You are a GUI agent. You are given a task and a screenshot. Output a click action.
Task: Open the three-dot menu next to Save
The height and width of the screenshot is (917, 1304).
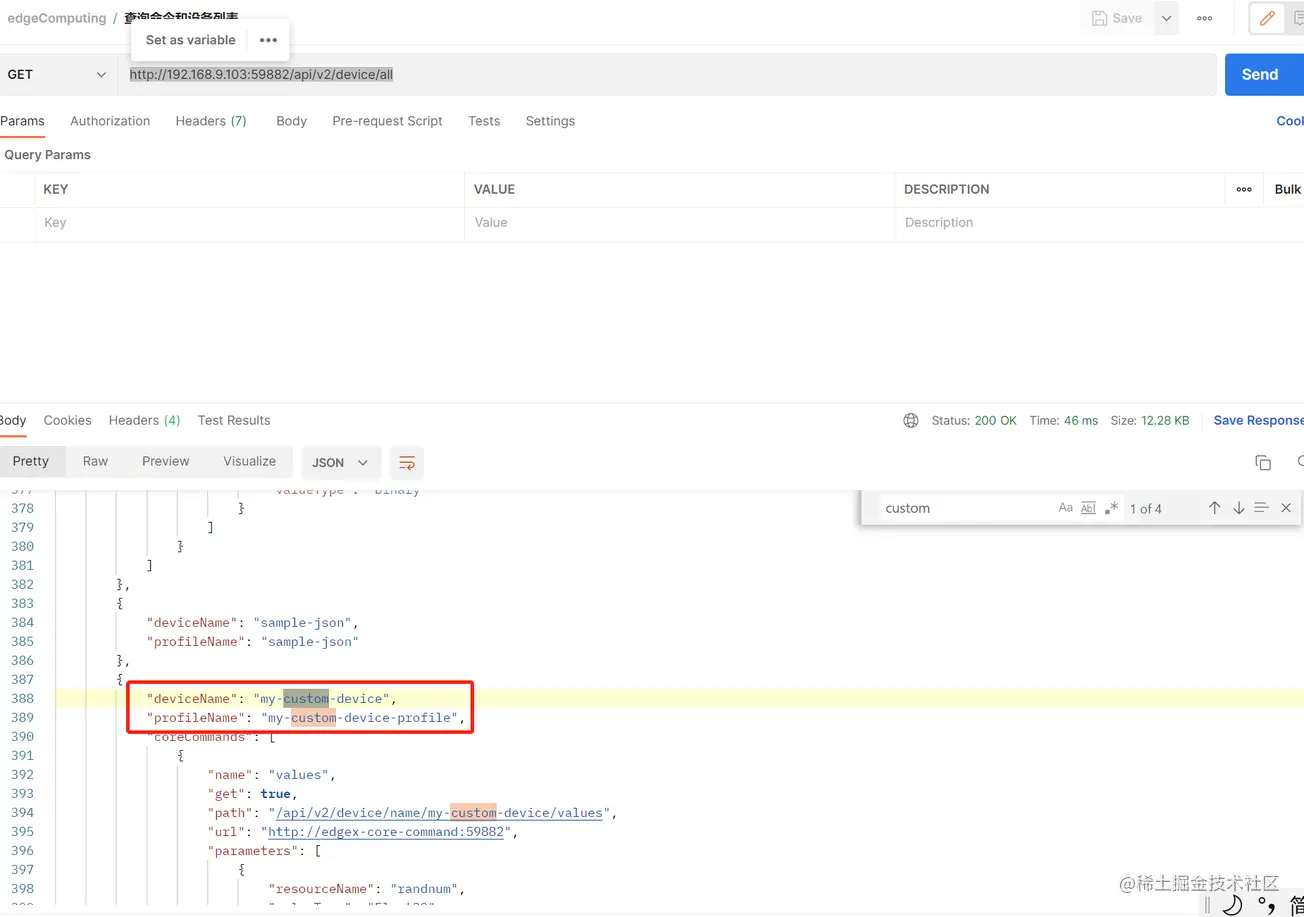(1204, 18)
